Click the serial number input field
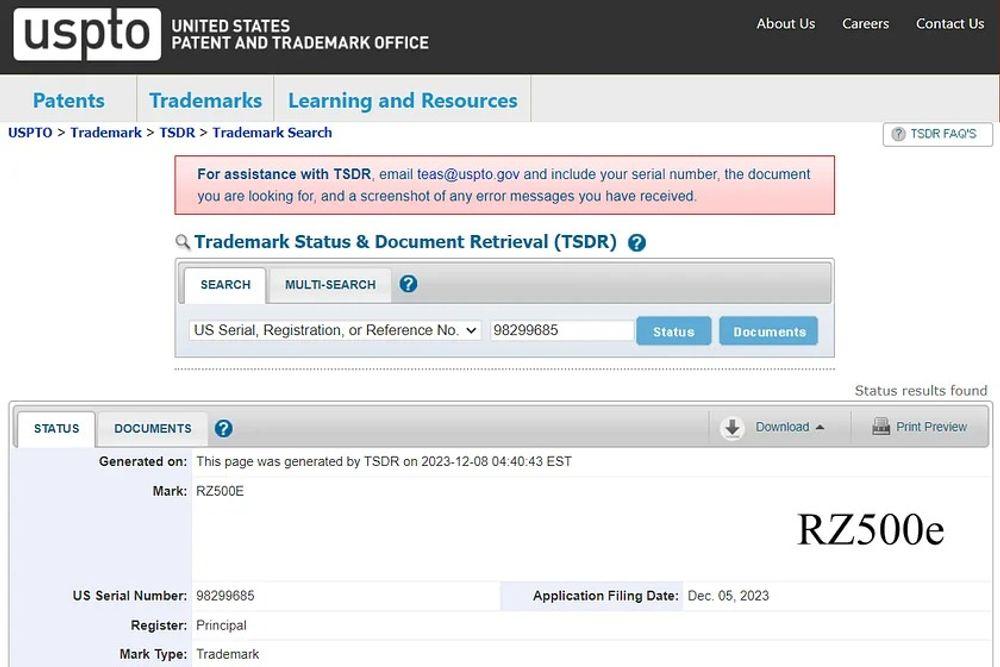This screenshot has height=667, width=1000. [561, 330]
